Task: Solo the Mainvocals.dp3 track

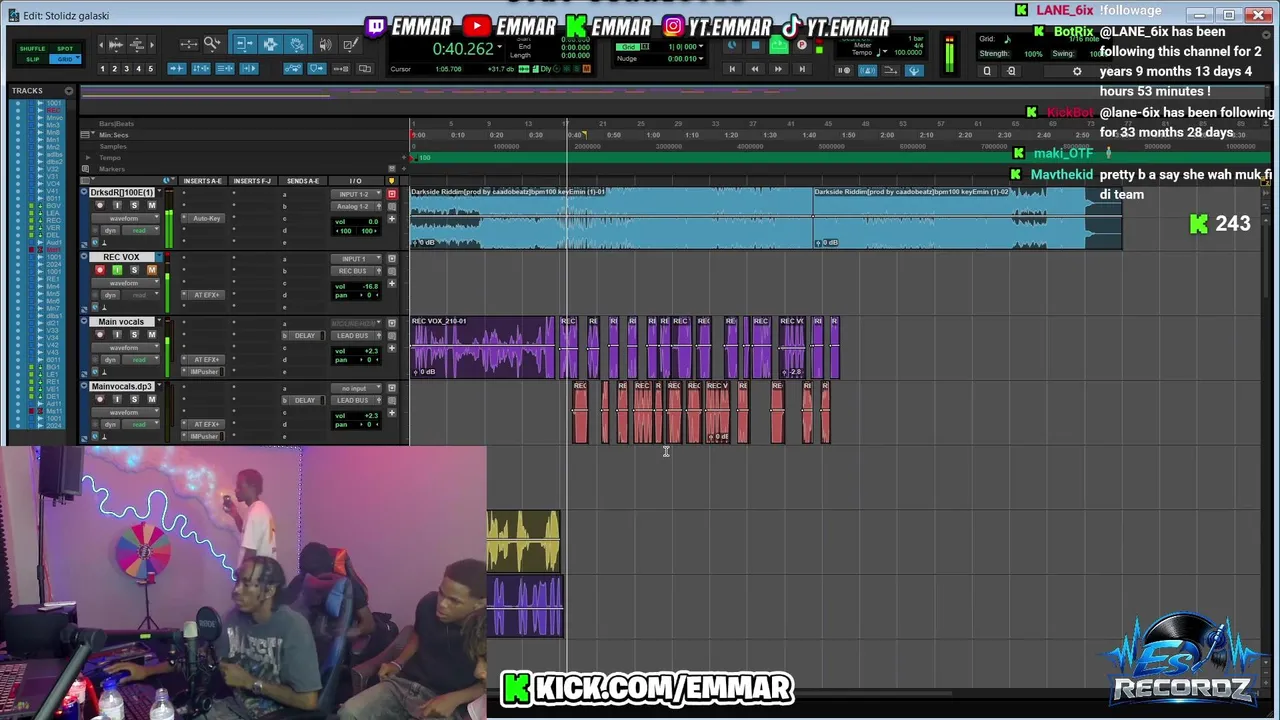Action: coord(134,399)
